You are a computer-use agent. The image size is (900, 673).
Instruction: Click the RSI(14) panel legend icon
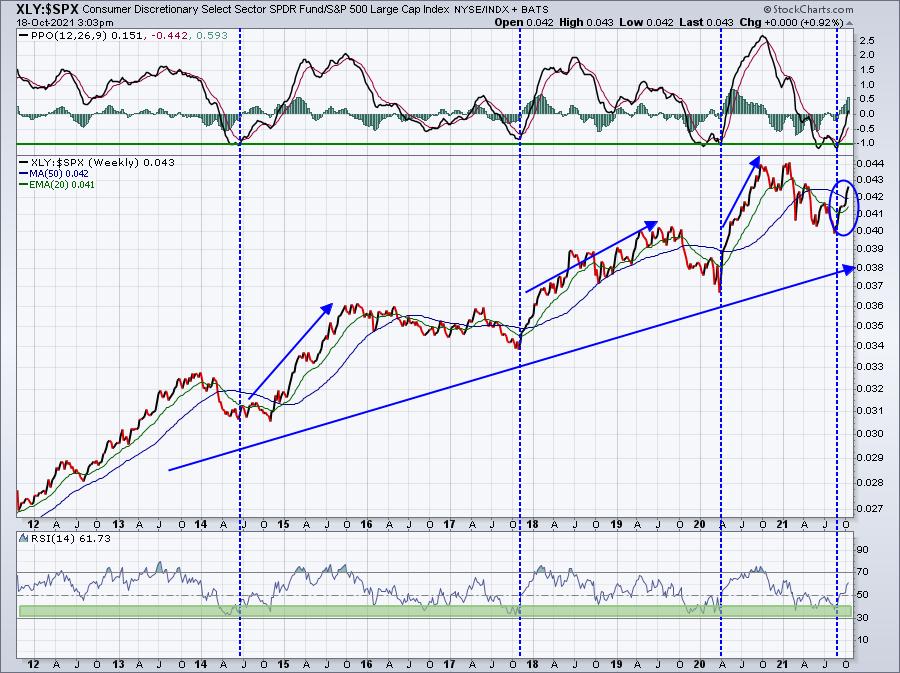point(23,538)
